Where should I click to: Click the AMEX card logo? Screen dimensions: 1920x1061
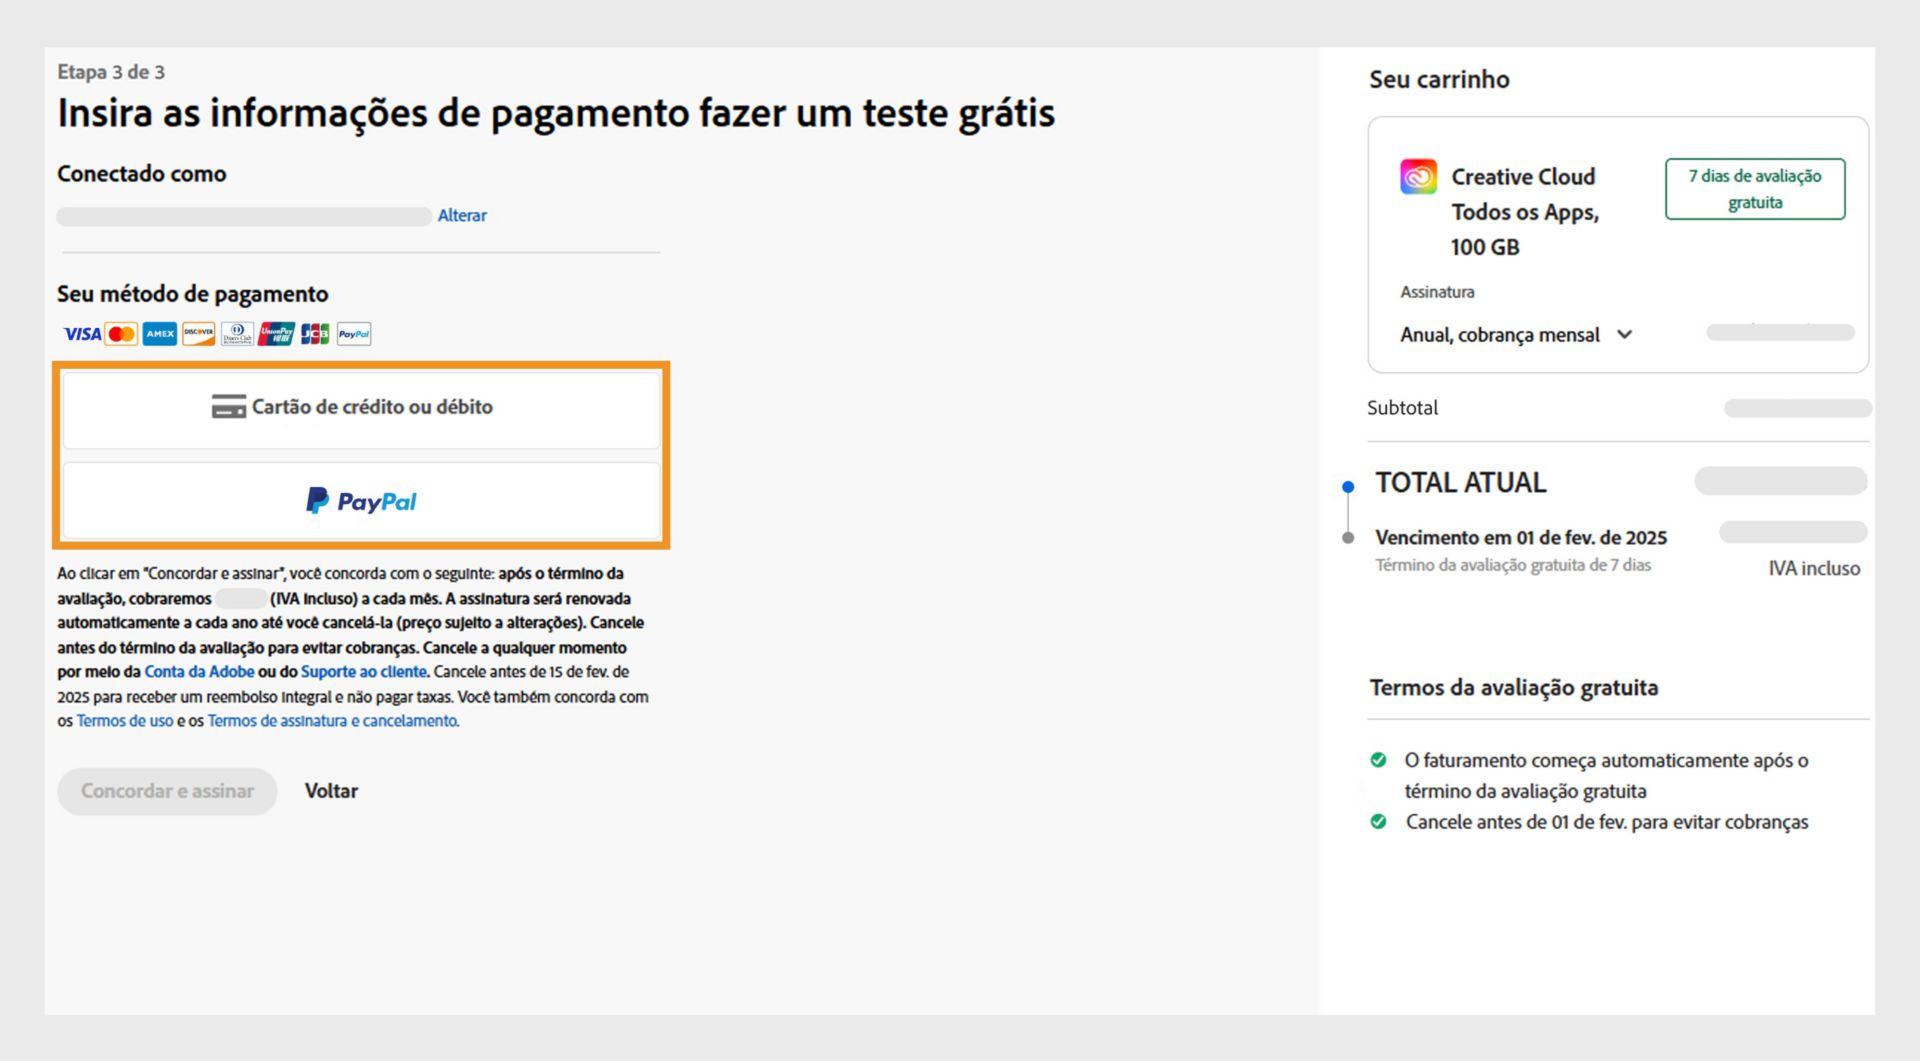coord(160,334)
